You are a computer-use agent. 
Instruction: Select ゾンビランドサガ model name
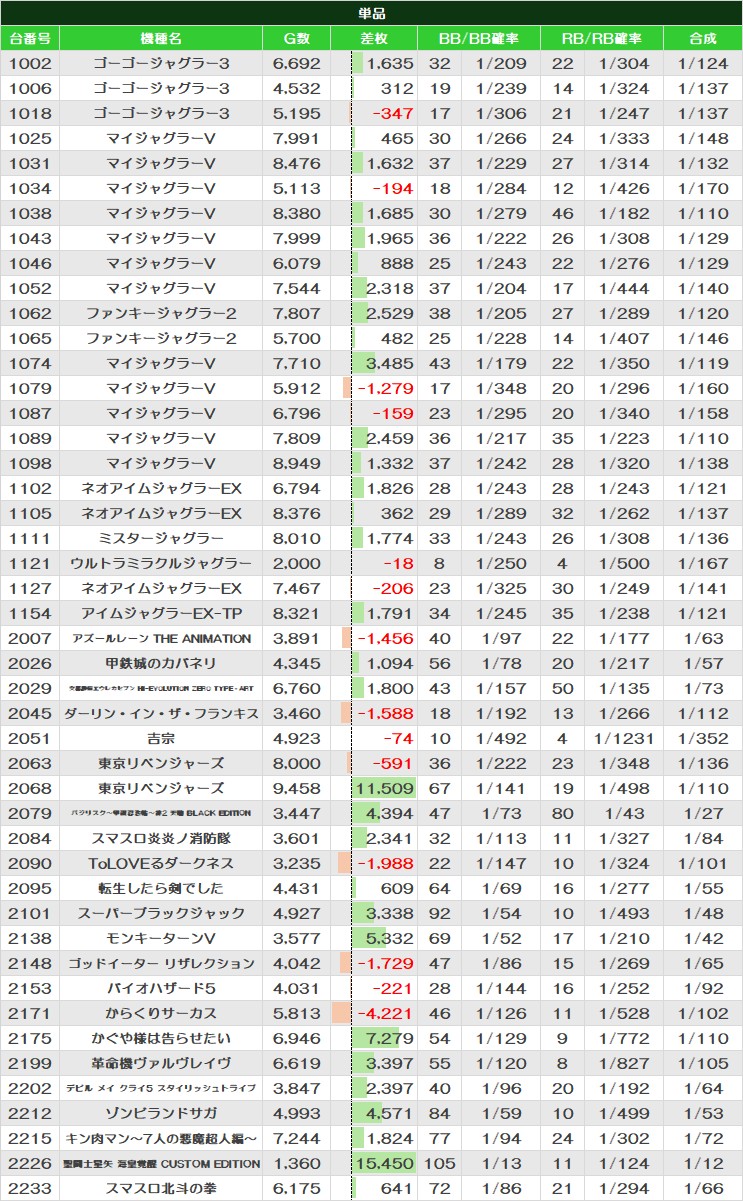pos(161,1113)
